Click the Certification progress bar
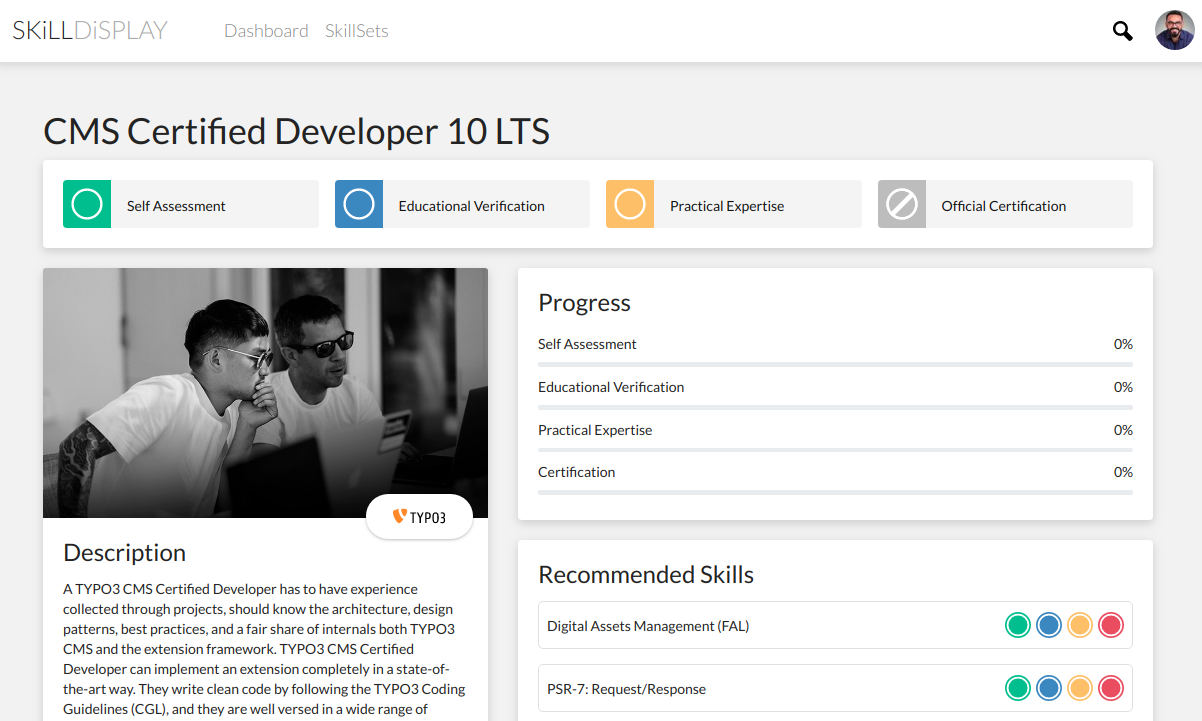The image size is (1202, 721). (834, 491)
